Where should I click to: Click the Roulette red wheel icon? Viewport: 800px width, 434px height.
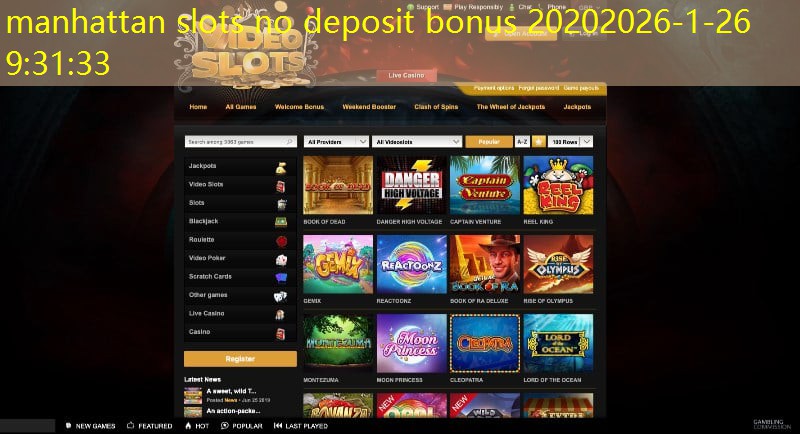point(281,241)
